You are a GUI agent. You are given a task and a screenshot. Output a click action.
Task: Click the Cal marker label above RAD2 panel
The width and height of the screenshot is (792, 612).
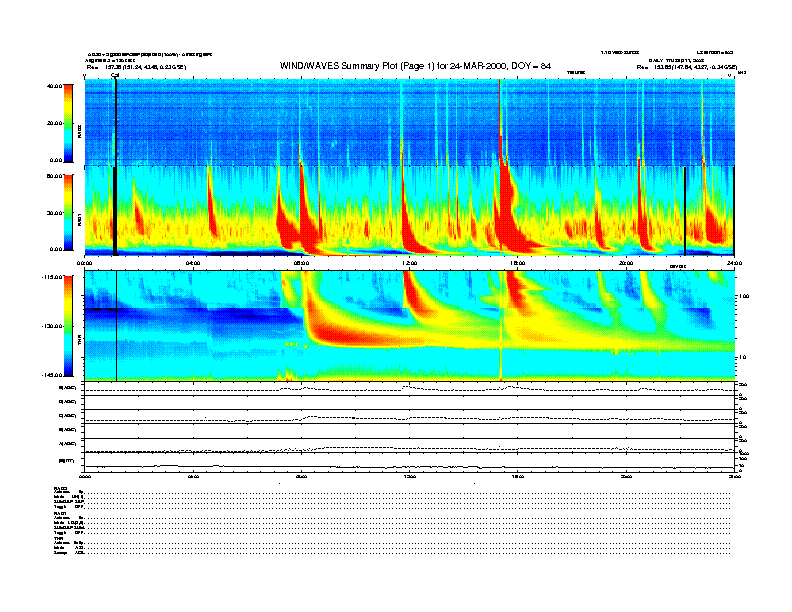pos(115,75)
